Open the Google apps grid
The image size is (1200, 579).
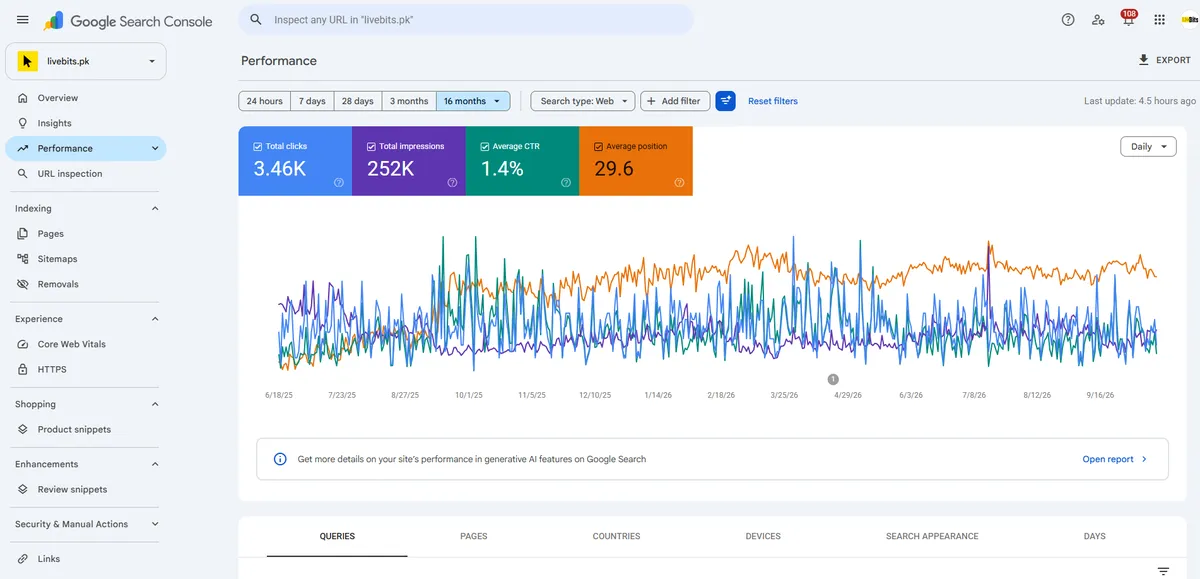(1159, 19)
